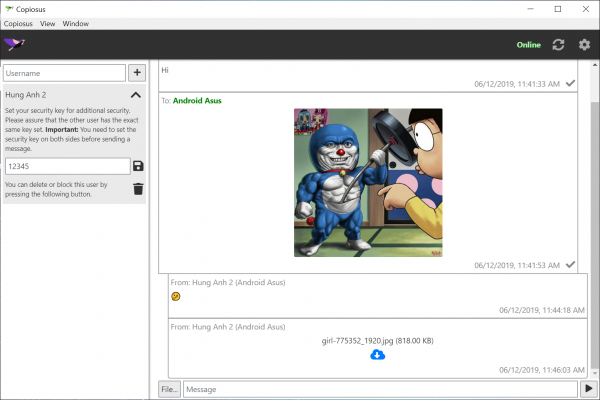
Task: Close the Copiosus window
Action: coord(586,9)
